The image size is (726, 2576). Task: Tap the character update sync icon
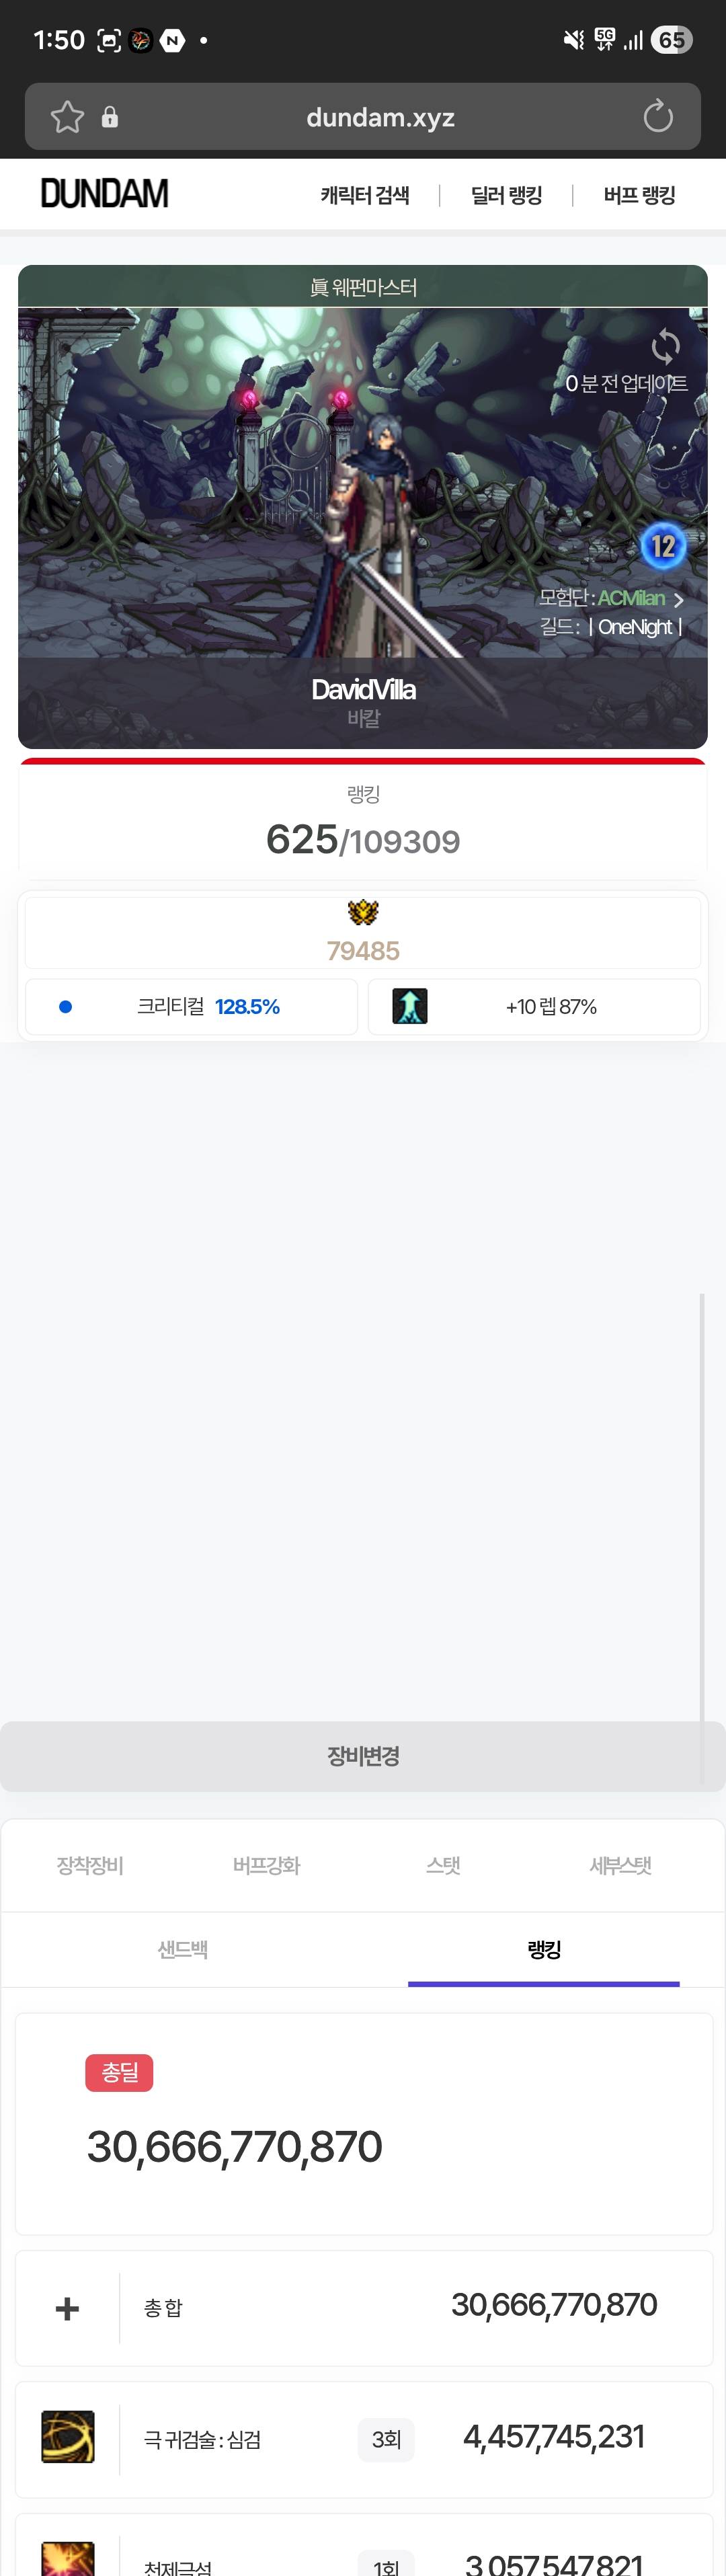(665, 347)
